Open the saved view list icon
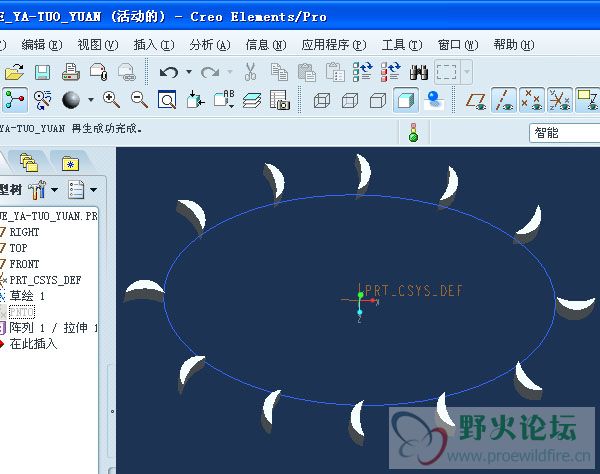Viewport: 600px width, 474px height. click(x=224, y=100)
